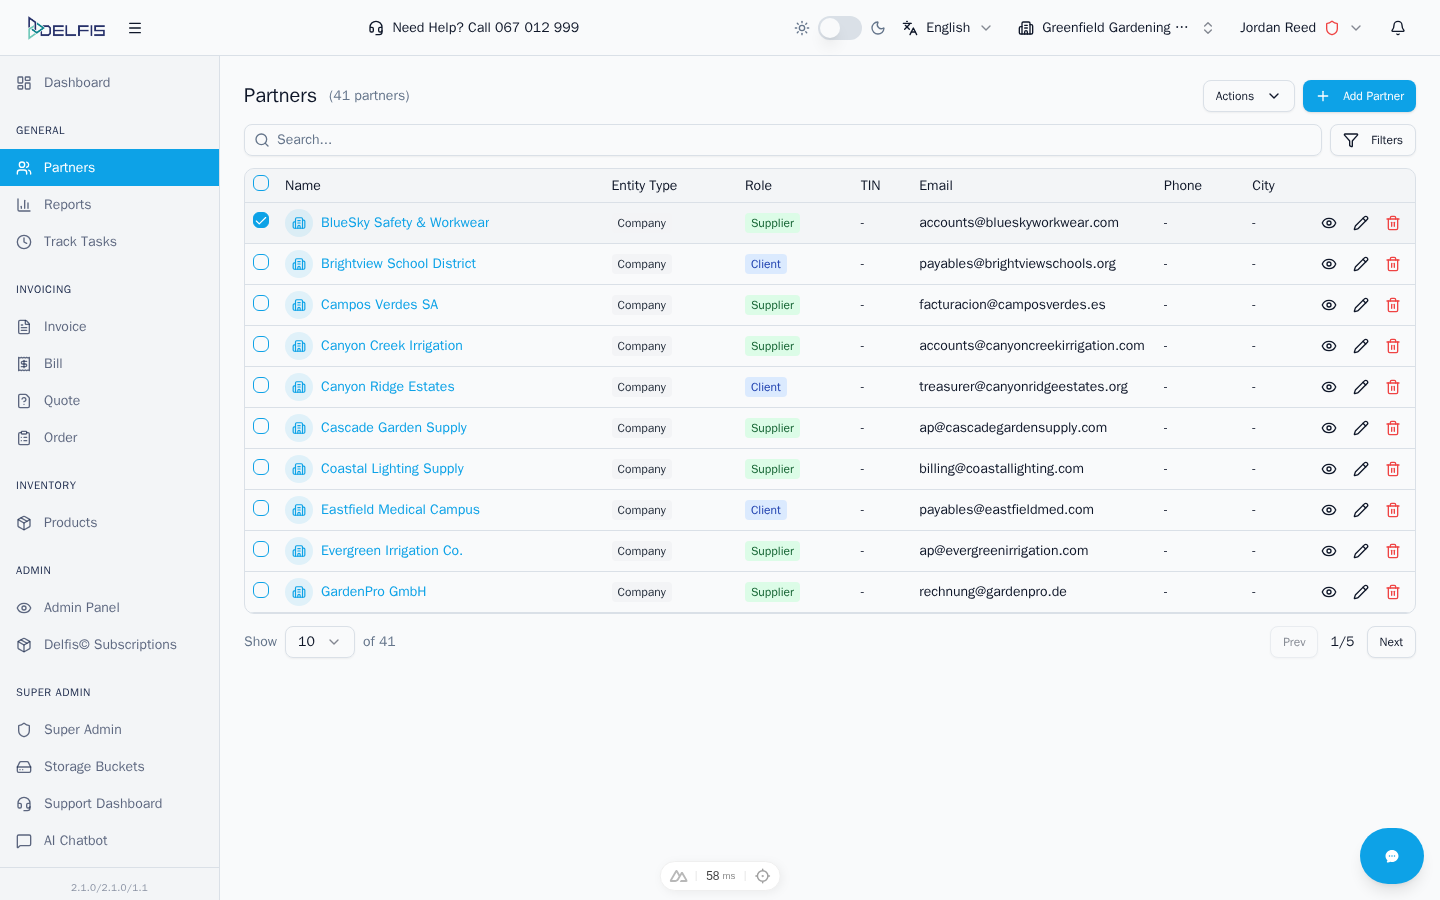The width and height of the screenshot is (1440, 900).
Task: Click trash icon for Eastfield Medical Campus
Action: coord(1393,510)
